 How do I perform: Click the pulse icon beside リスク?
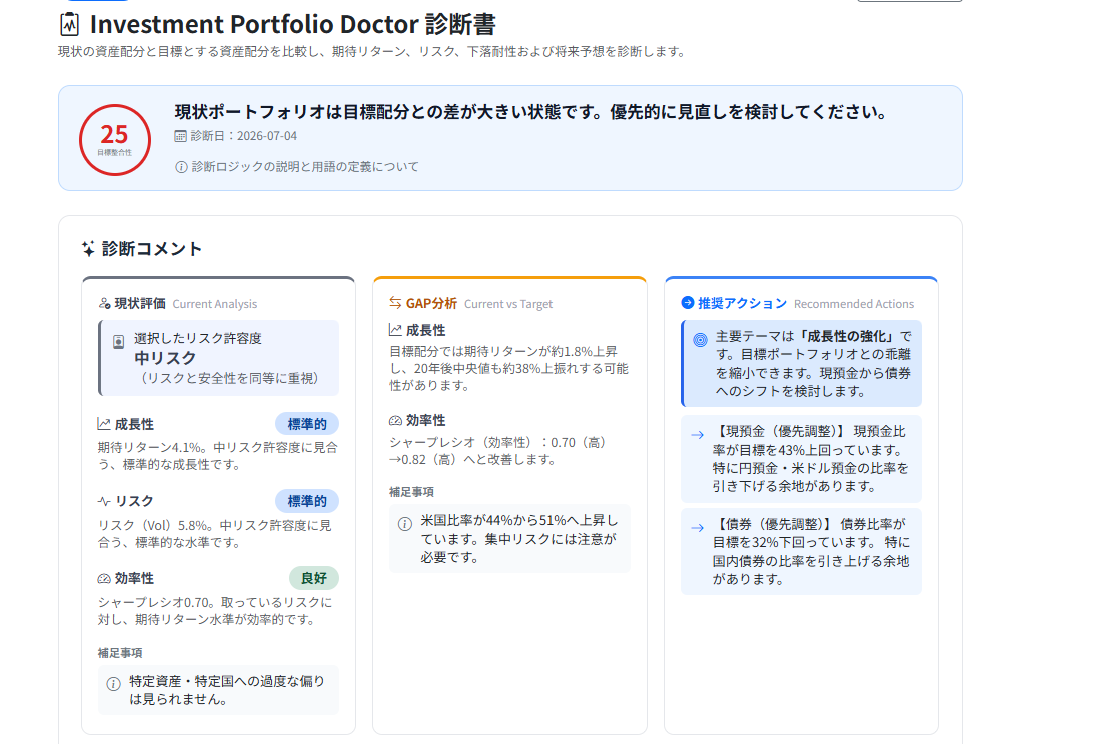pos(104,501)
